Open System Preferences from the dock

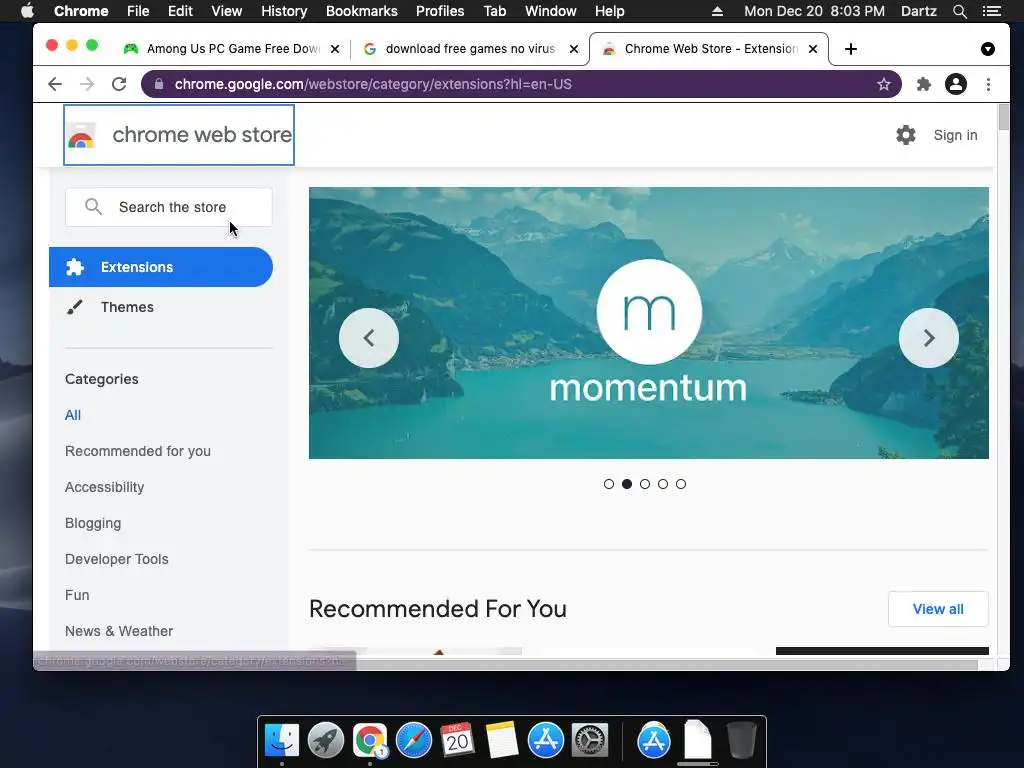(590, 741)
